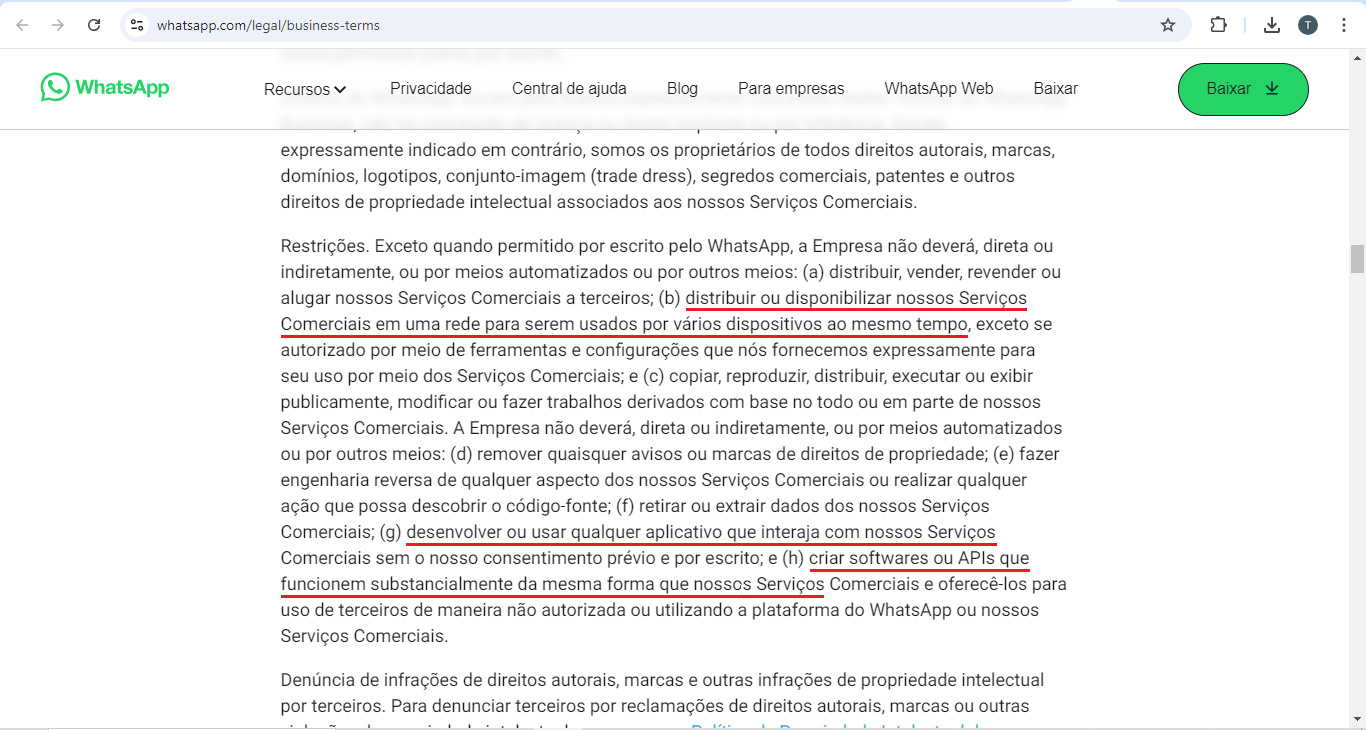Open the site information icon in the address bar
The image size is (1366, 730).
(137, 25)
